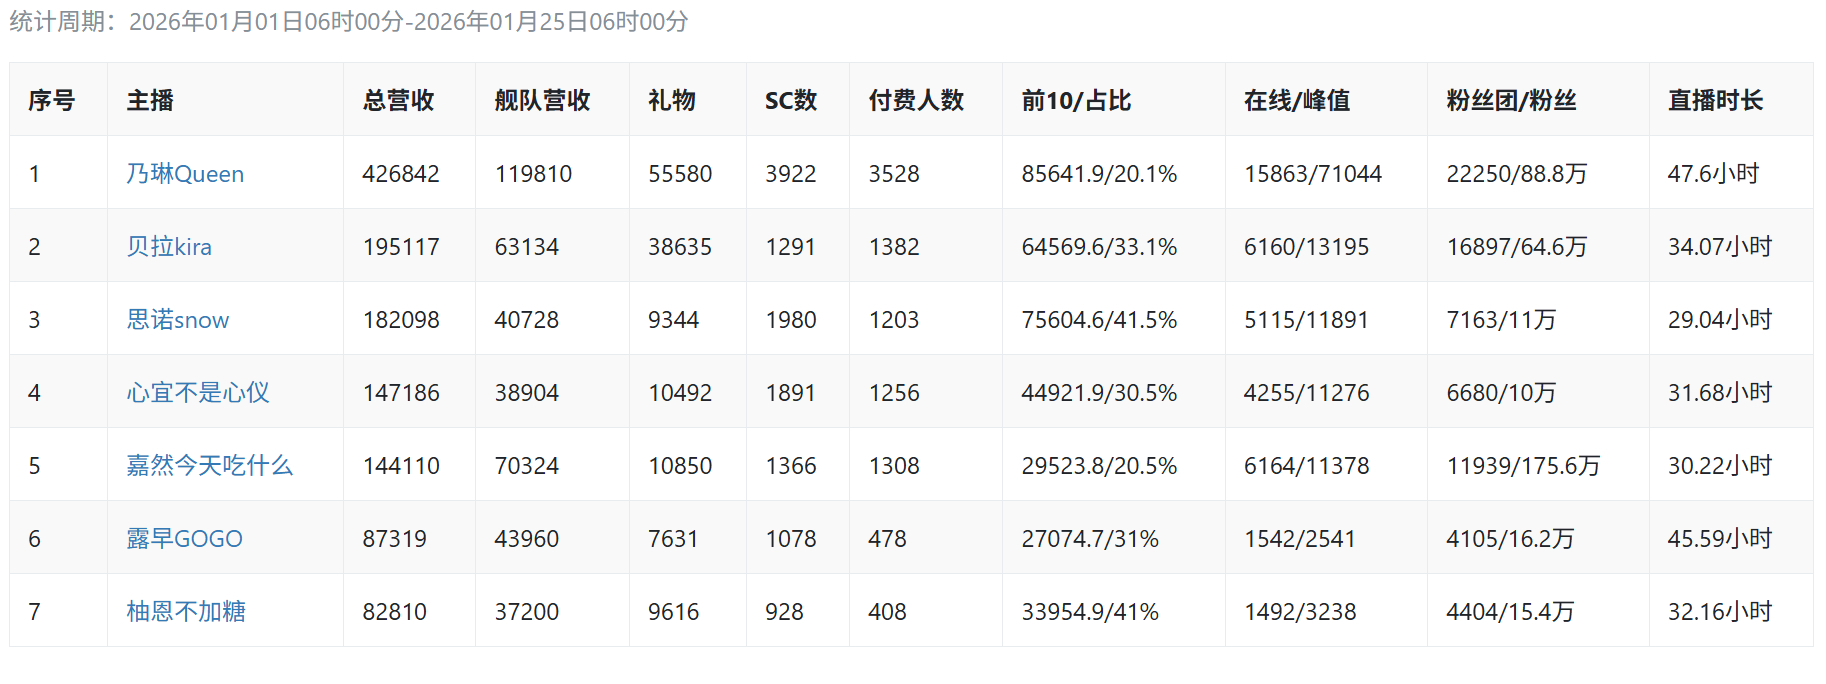Click the 舰队营收 column header
The image size is (1826, 684).
(x=542, y=100)
